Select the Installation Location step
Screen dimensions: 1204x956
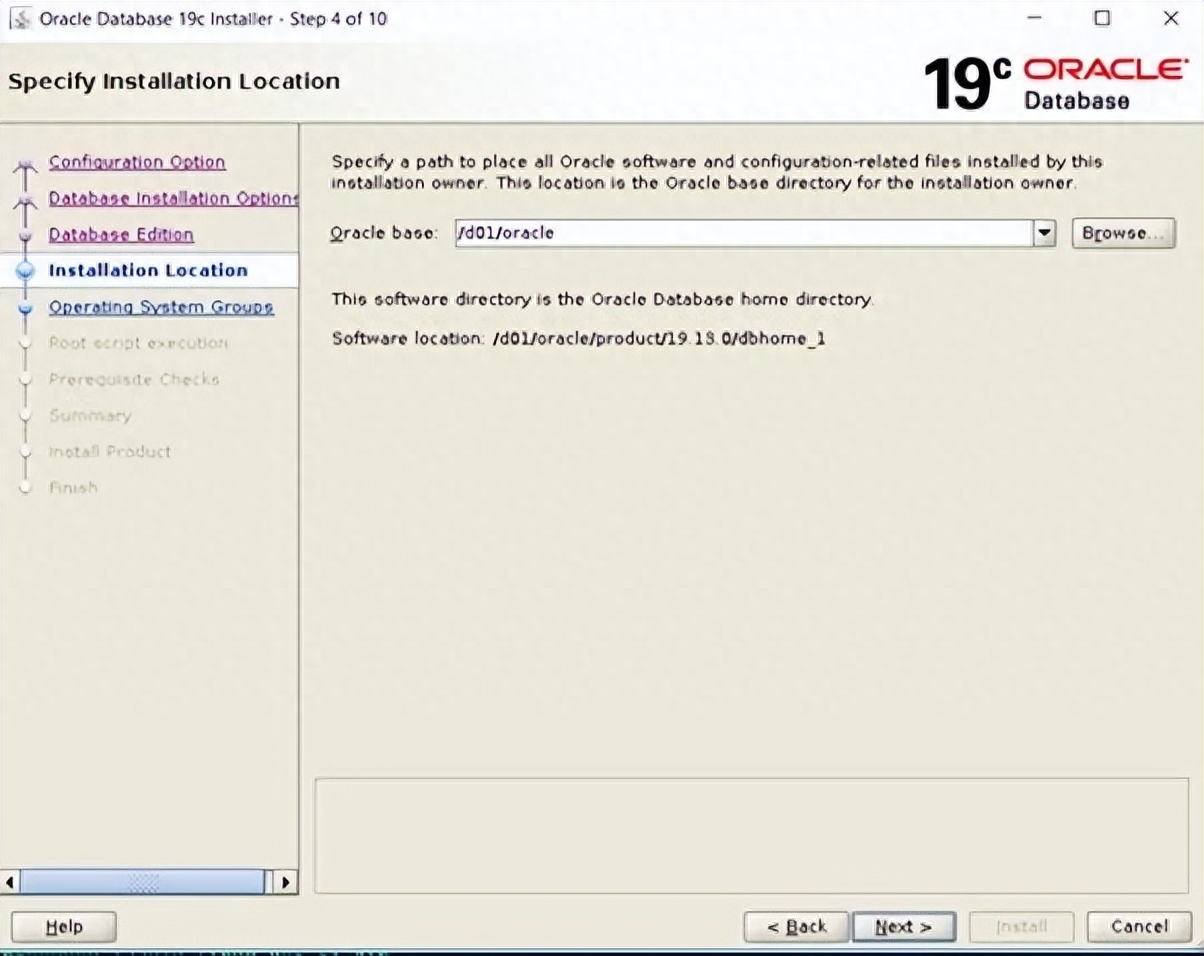pyautogui.click(x=148, y=270)
